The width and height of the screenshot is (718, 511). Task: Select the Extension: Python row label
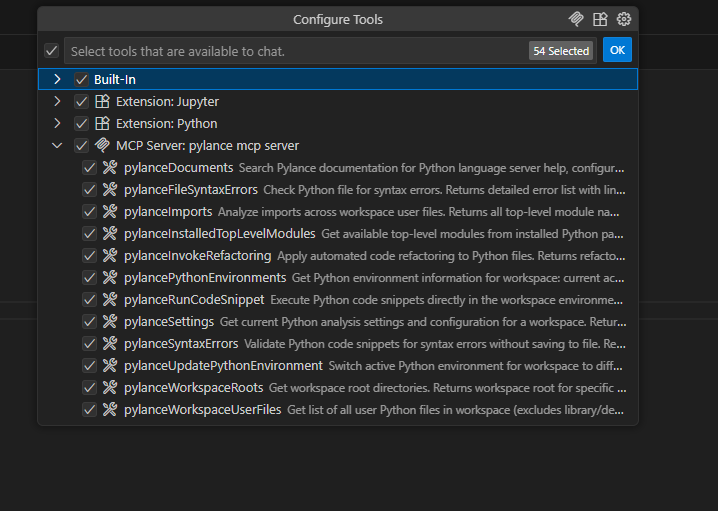tap(167, 124)
